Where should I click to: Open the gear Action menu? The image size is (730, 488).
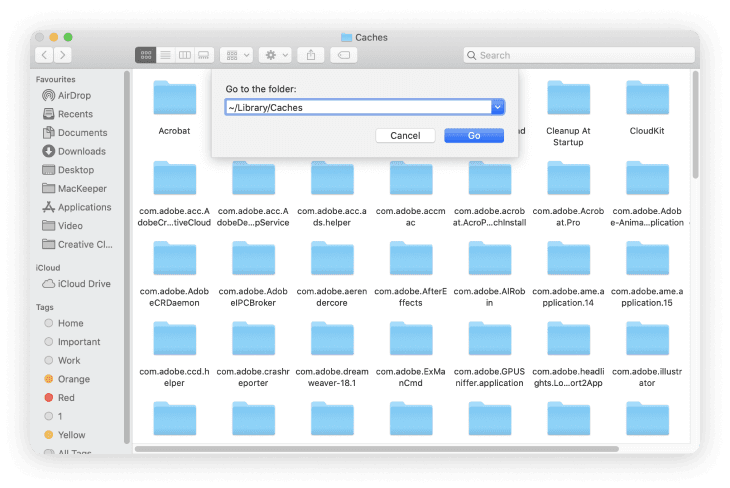(275, 55)
